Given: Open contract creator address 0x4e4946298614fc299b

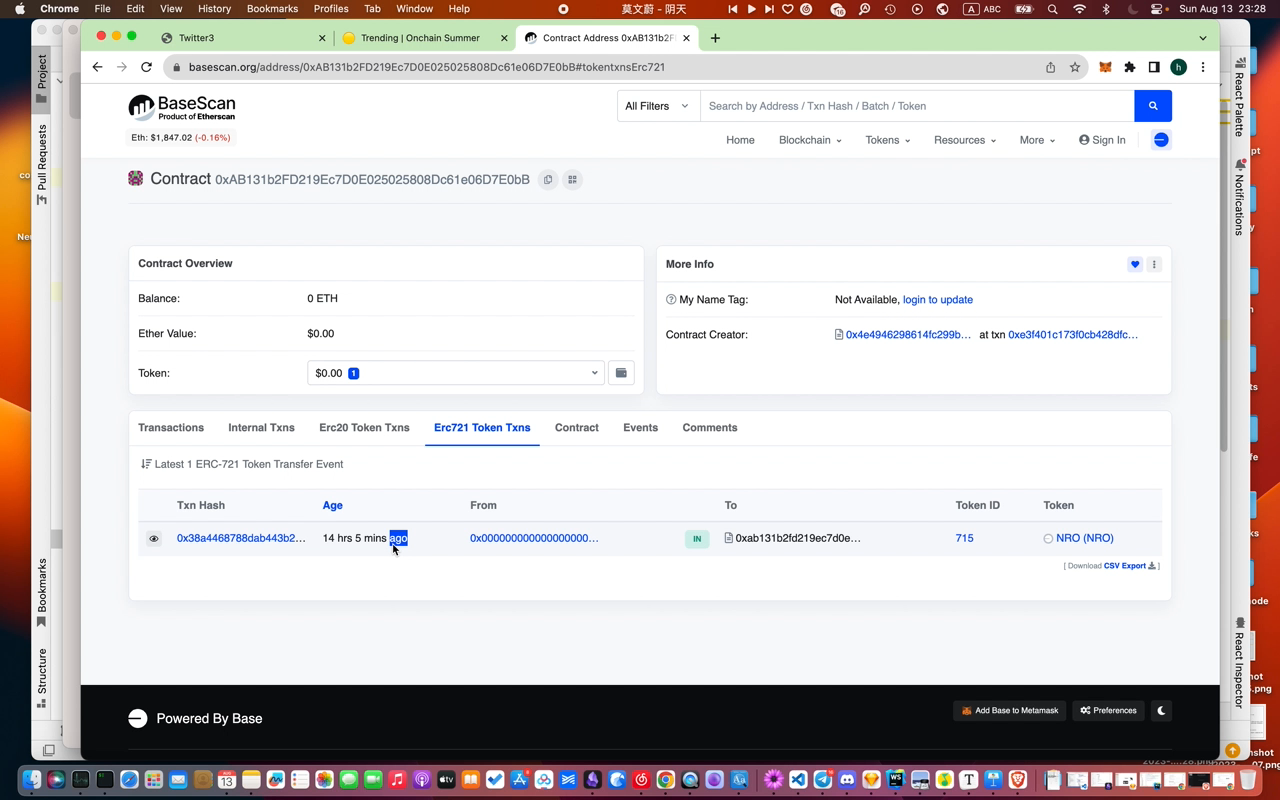Looking at the screenshot, I should coord(908,335).
